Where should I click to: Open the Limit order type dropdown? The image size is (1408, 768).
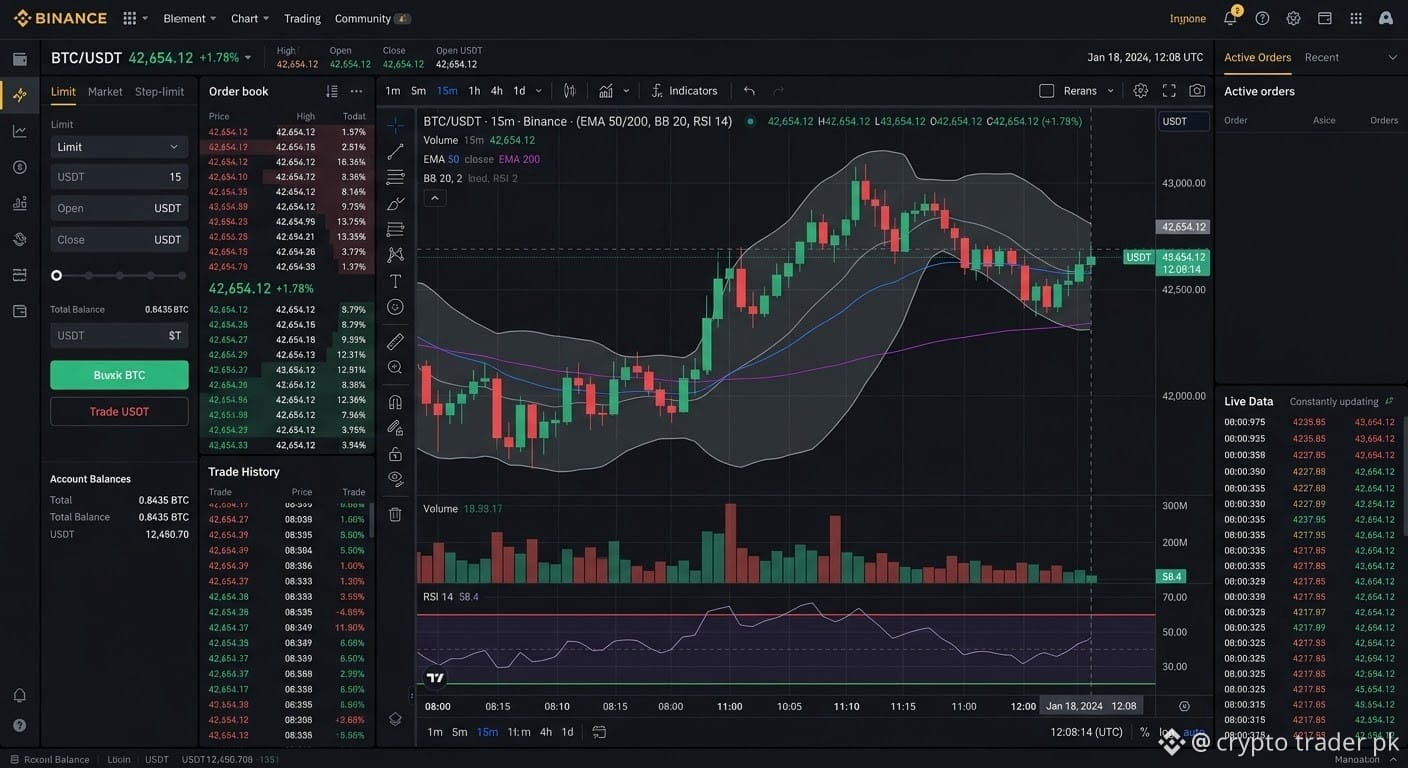(119, 147)
